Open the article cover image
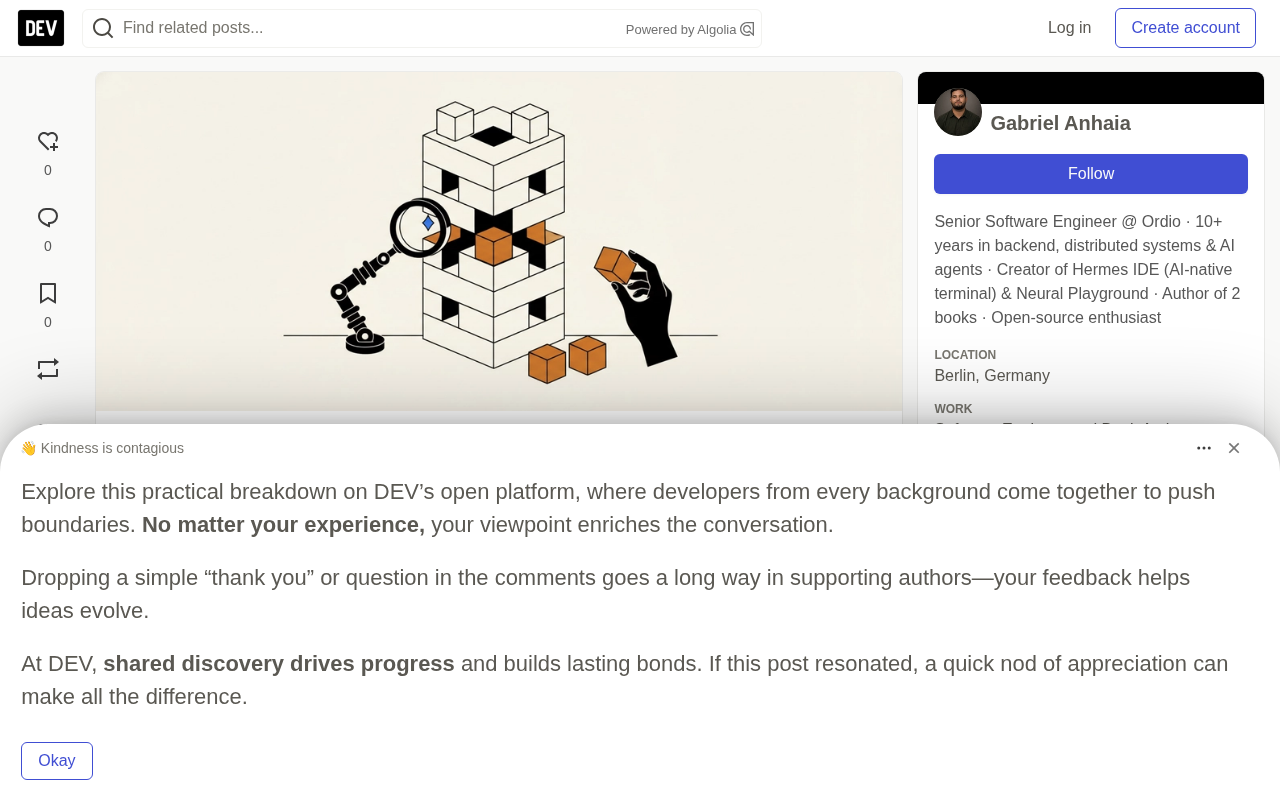The height and width of the screenshot is (800, 1280). [499, 241]
